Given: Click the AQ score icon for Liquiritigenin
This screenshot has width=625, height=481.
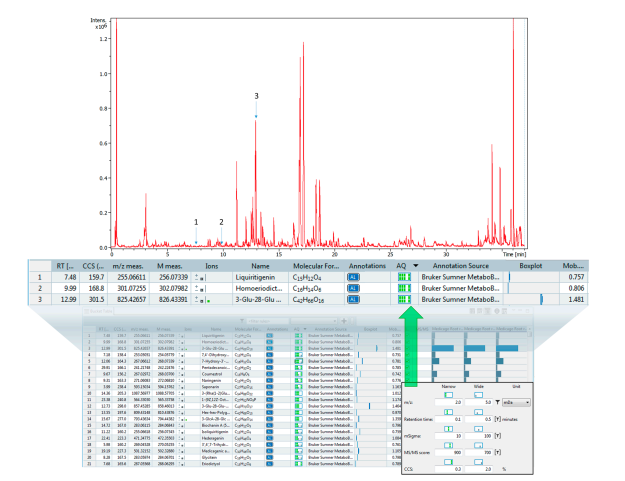Looking at the screenshot, I should click(x=404, y=276).
